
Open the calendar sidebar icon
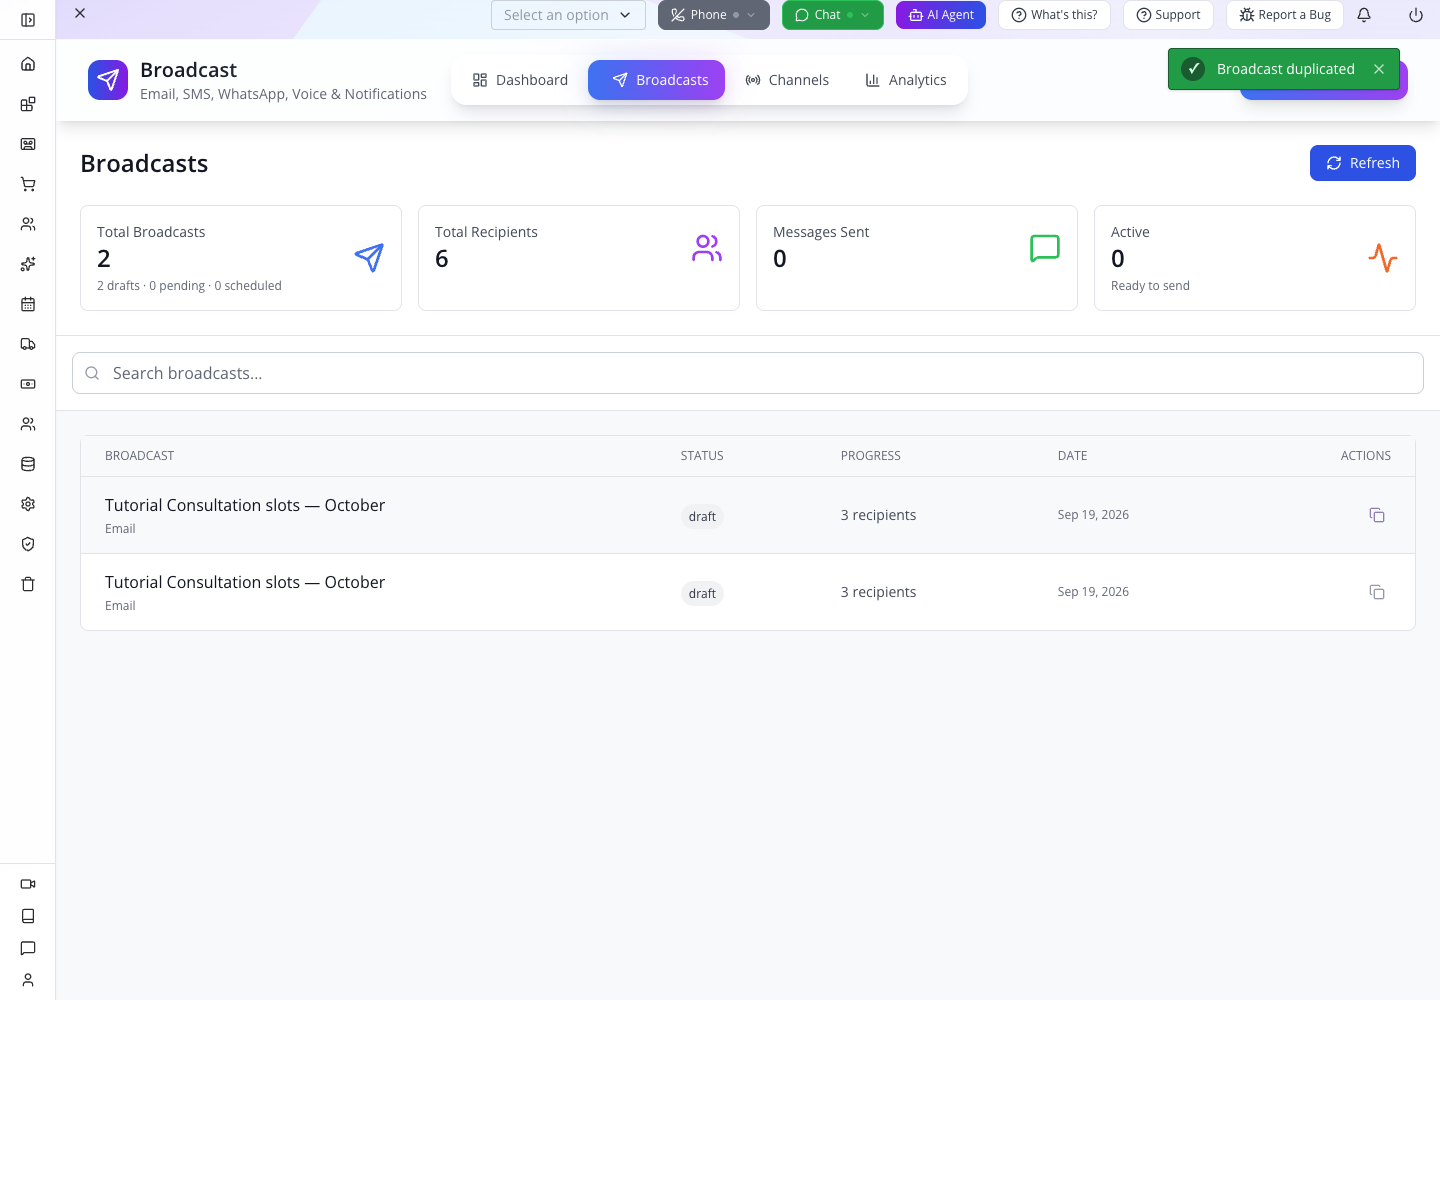point(28,304)
